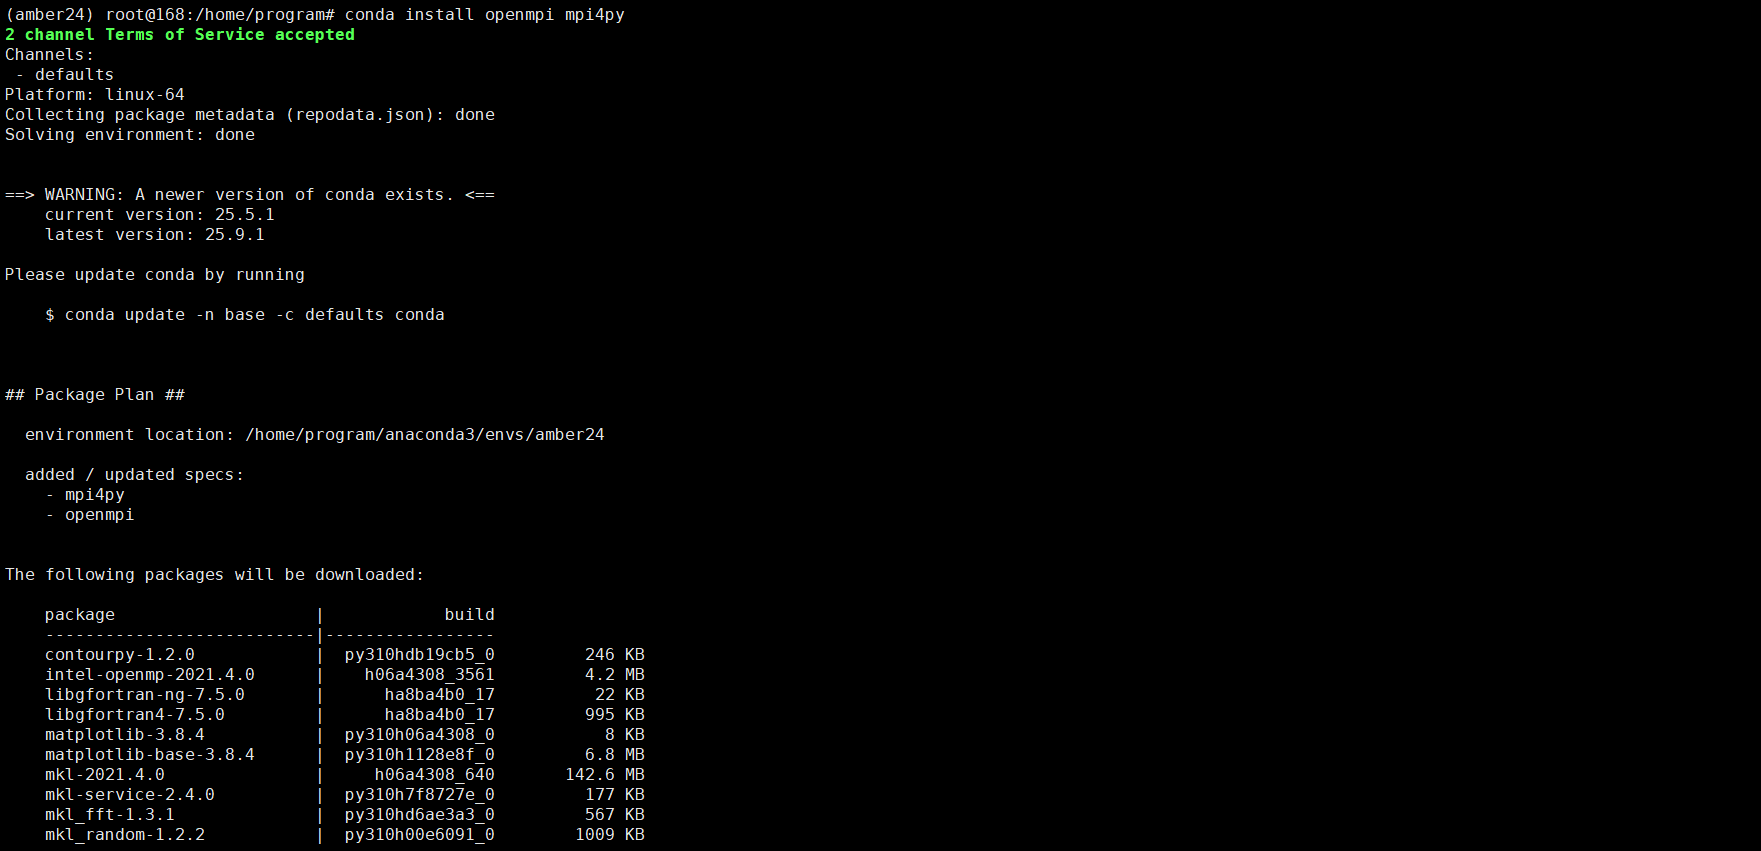The image size is (1761, 851).
Task: Click the '- openmpi' spec entry
Action: point(90,515)
